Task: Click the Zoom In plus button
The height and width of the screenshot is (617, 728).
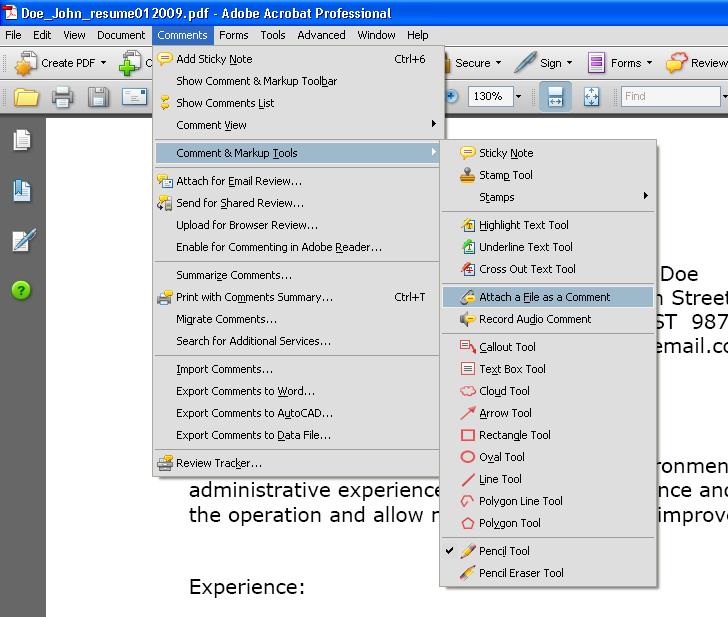Action: (452, 97)
